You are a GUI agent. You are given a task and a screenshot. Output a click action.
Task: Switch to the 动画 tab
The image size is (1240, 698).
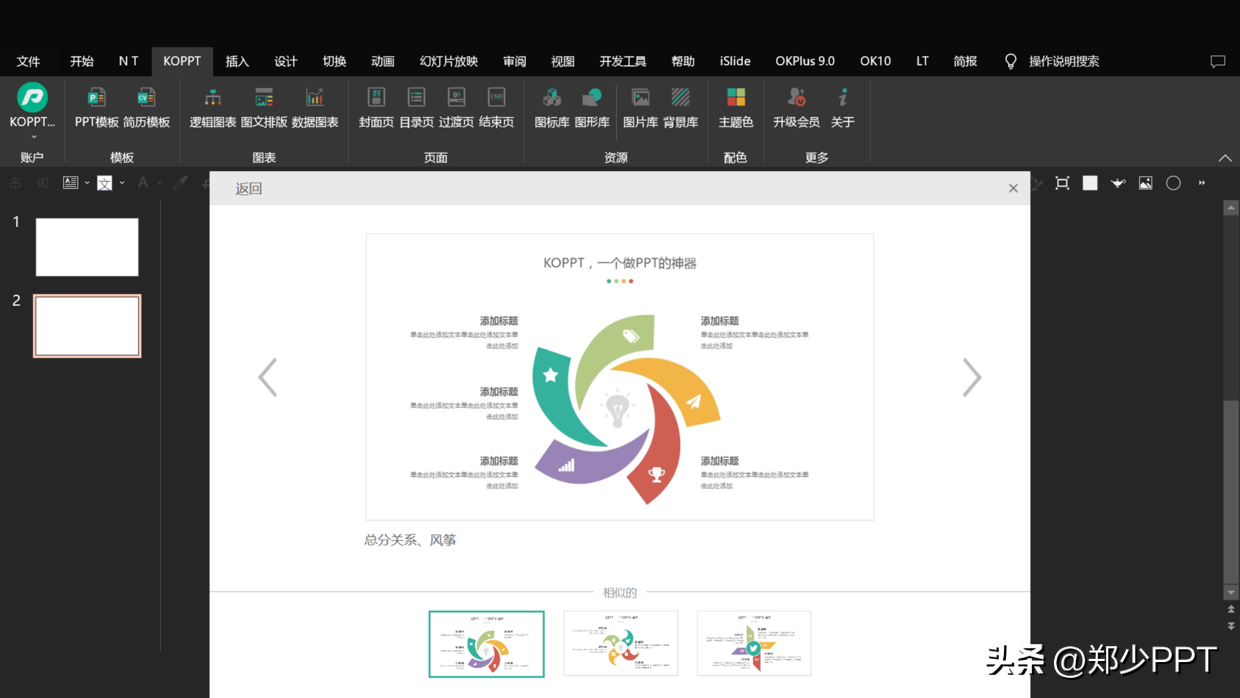coord(383,61)
